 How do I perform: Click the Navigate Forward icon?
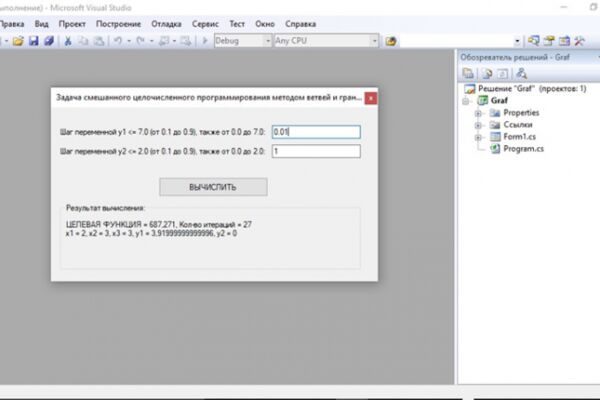(x=186, y=41)
